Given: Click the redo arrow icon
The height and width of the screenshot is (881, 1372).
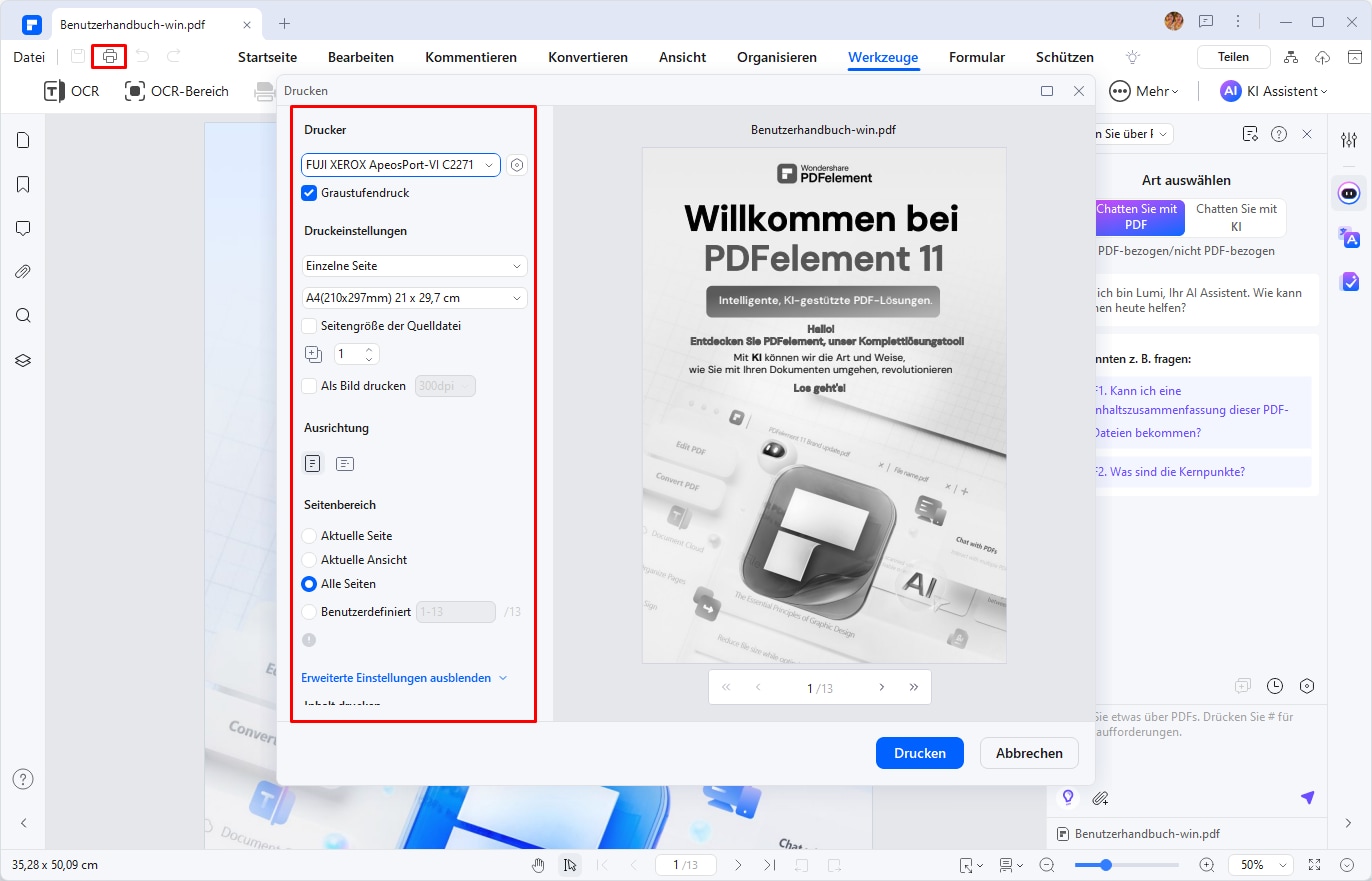Looking at the screenshot, I should (174, 57).
